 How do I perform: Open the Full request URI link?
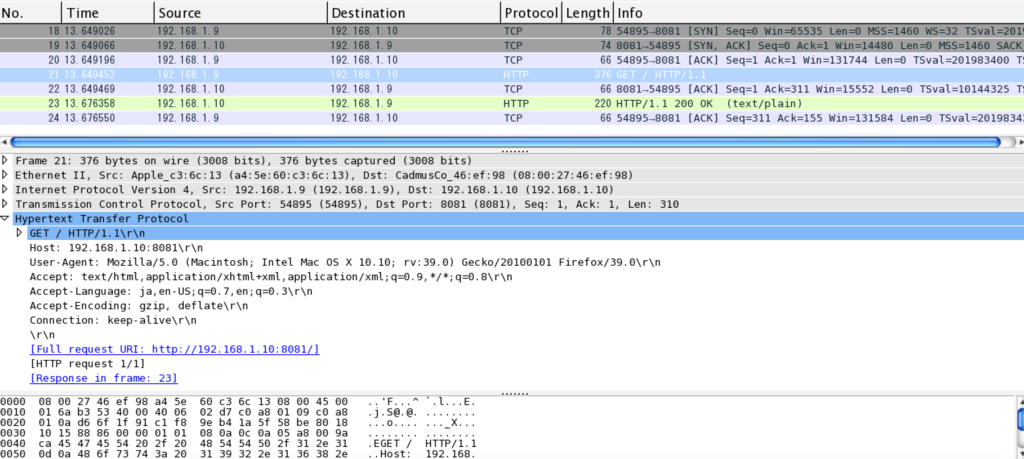click(x=174, y=349)
